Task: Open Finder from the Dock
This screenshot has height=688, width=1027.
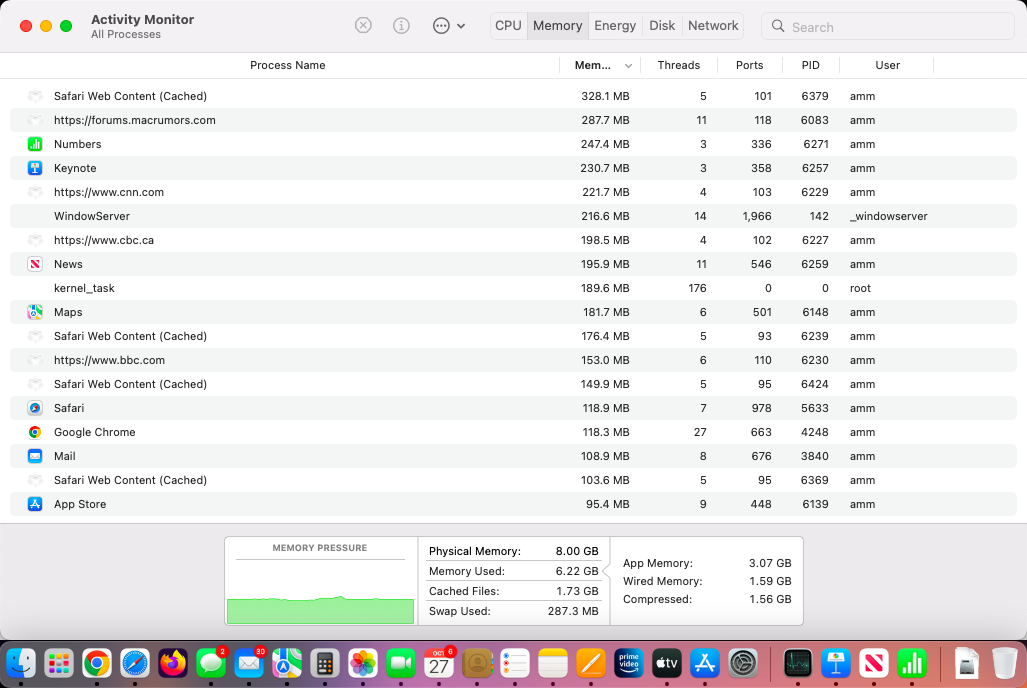Action: (x=21, y=664)
